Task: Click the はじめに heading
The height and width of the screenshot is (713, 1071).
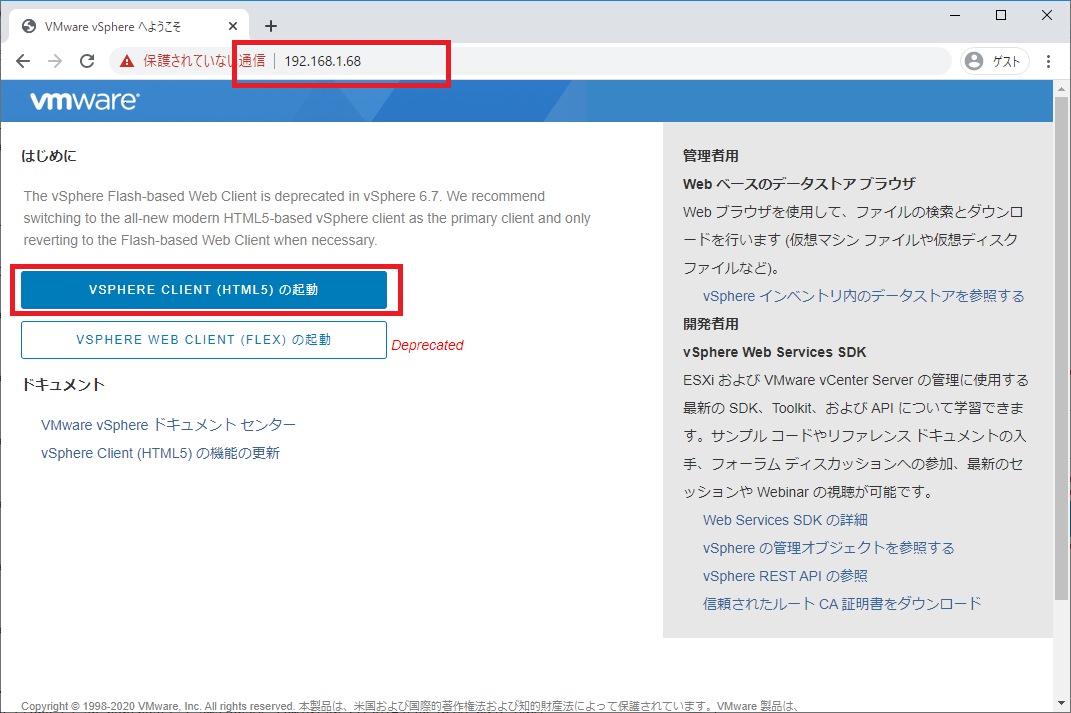Action: [x=48, y=156]
